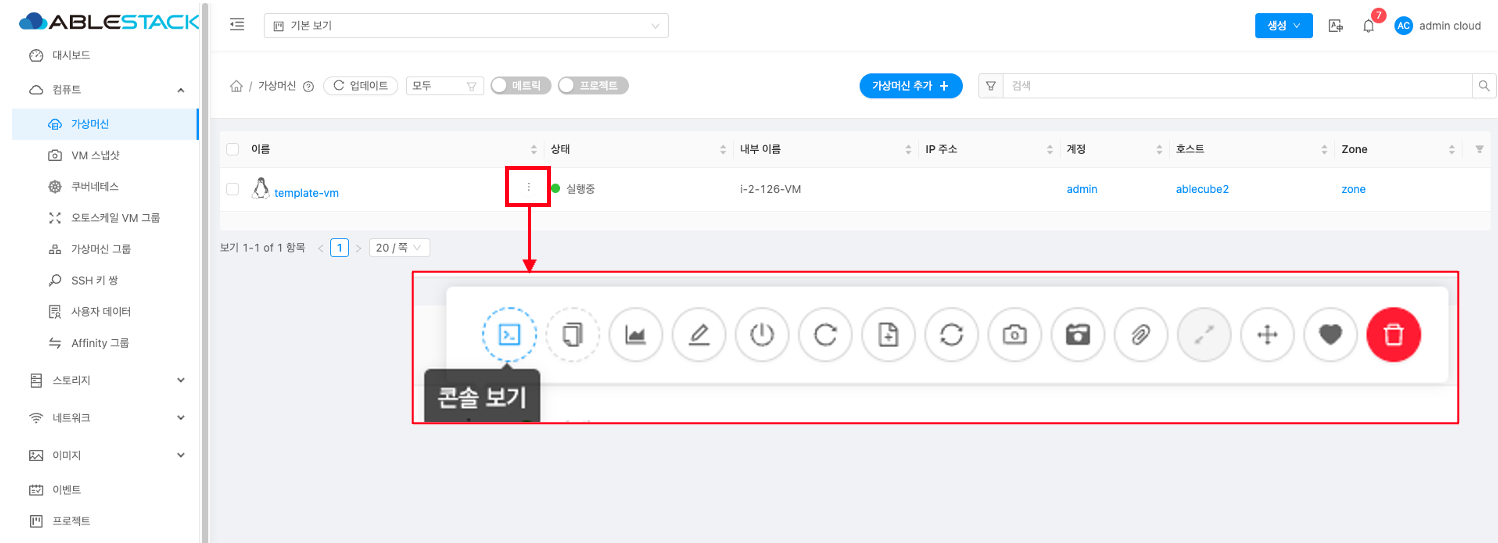Click the help question icon beside 가상머신
The width and height of the screenshot is (1498, 543).
click(x=308, y=87)
